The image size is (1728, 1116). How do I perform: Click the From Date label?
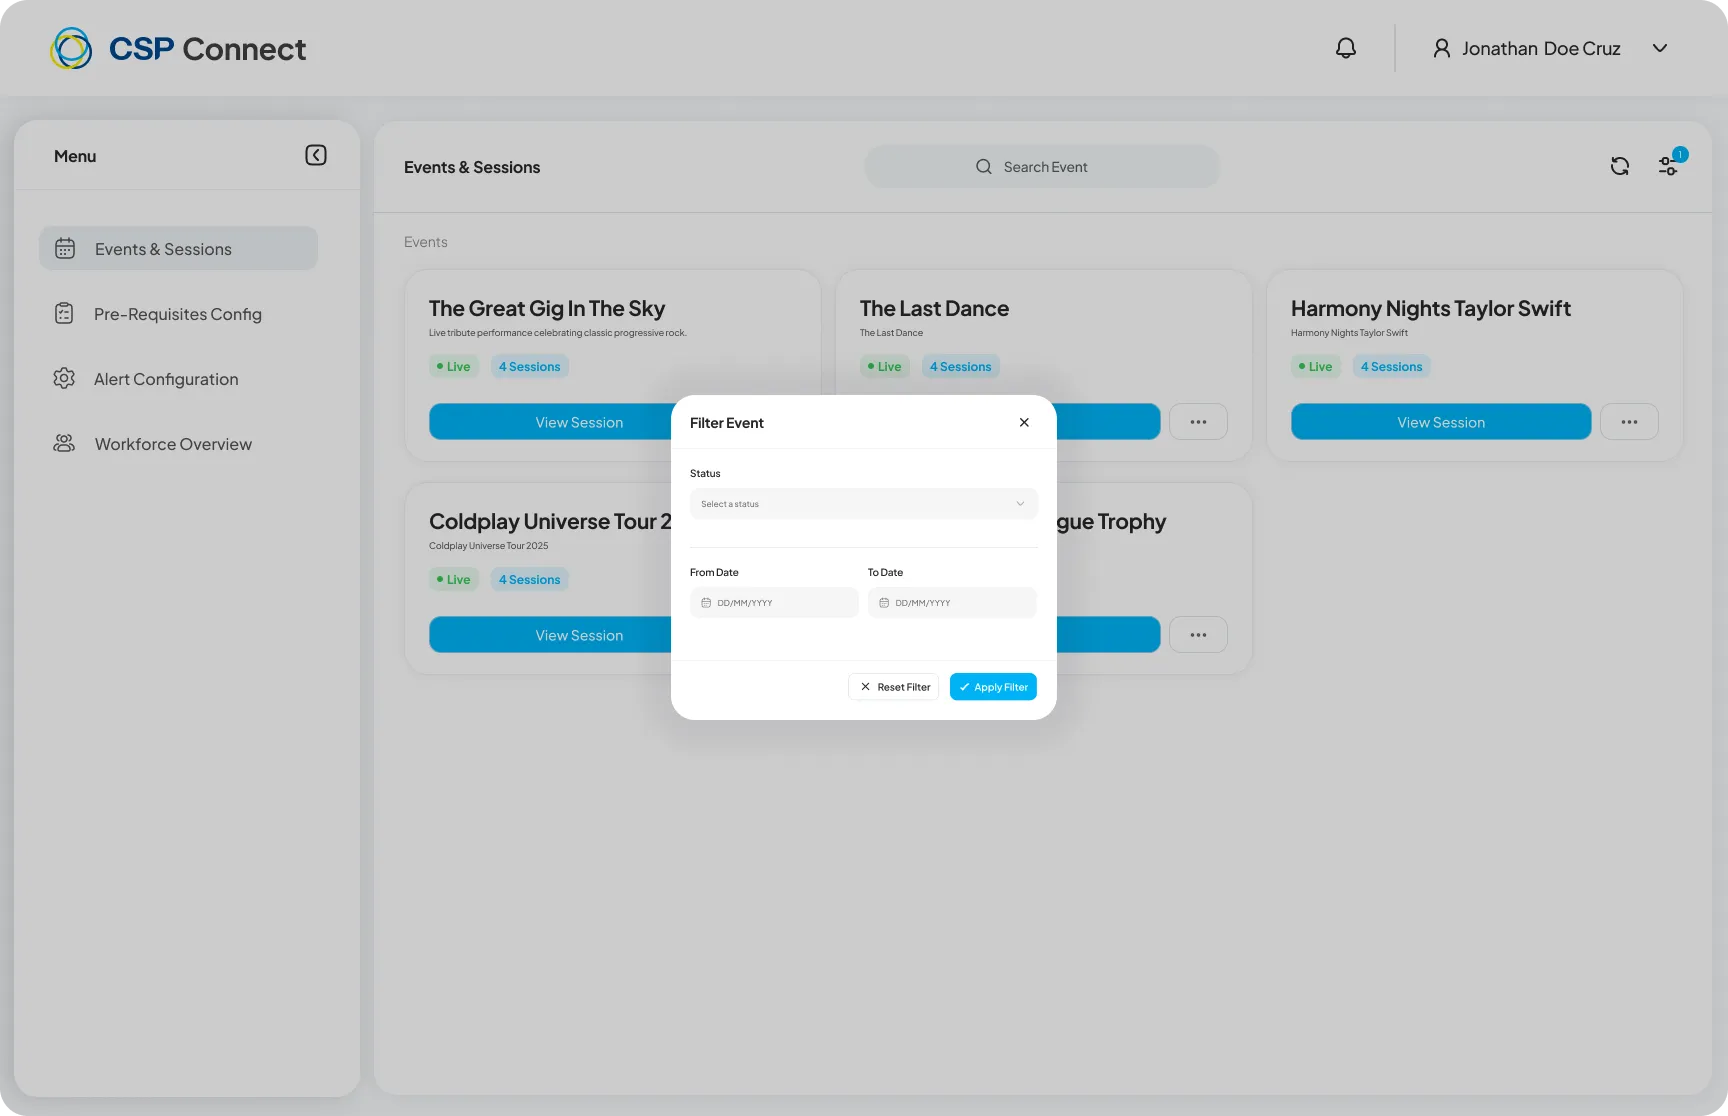pyautogui.click(x=714, y=572)
